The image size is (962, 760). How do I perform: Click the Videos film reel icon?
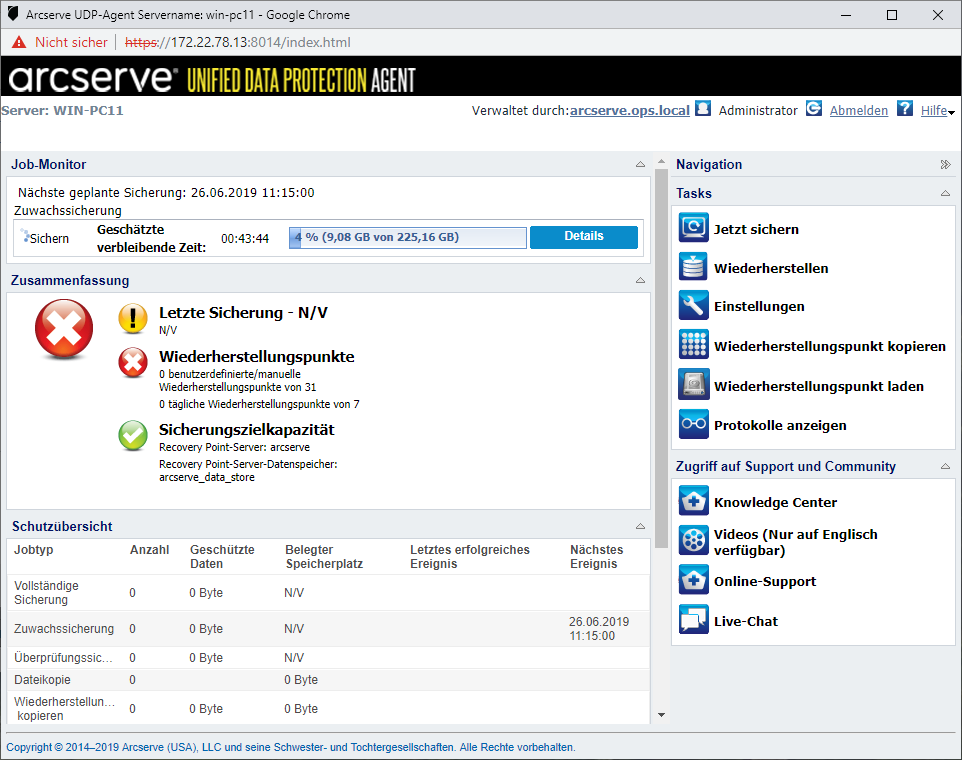[693, 541]
